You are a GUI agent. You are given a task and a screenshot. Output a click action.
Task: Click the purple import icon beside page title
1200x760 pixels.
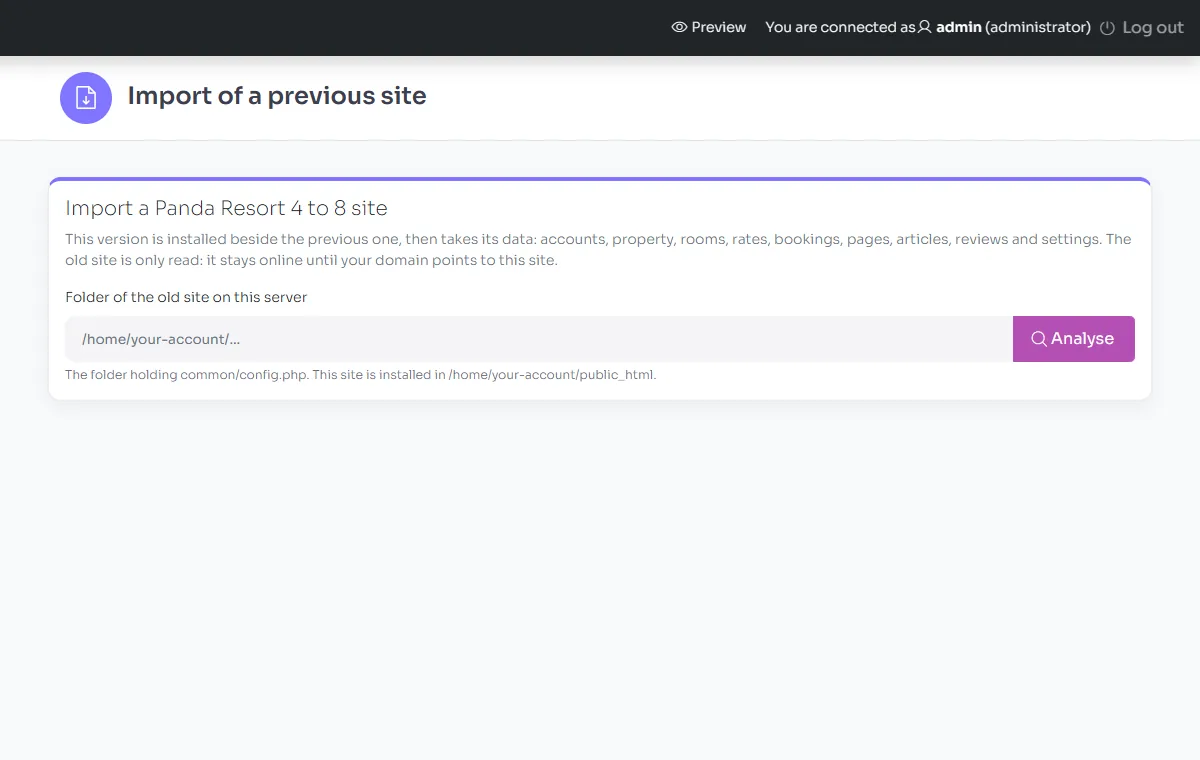pyautogui.click(x=86, y=98)
